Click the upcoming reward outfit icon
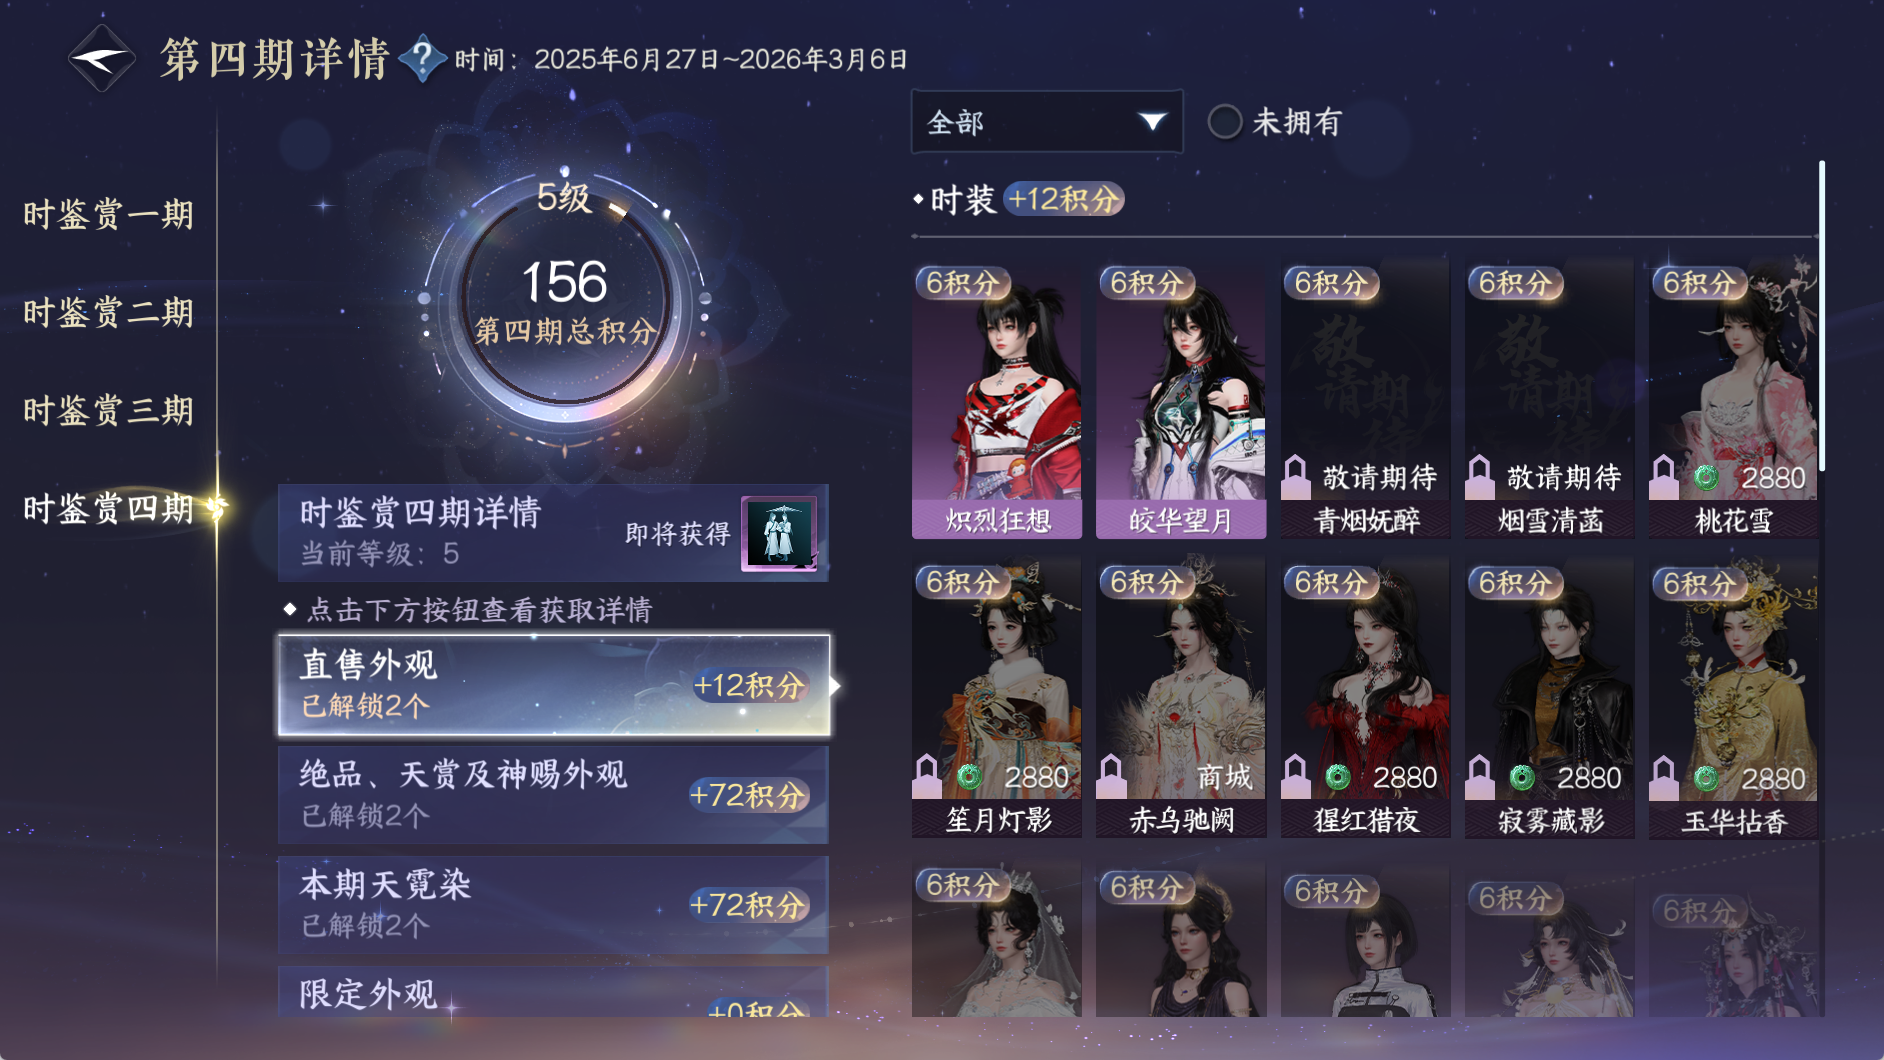The image size is (1884, 1060). 778,533
